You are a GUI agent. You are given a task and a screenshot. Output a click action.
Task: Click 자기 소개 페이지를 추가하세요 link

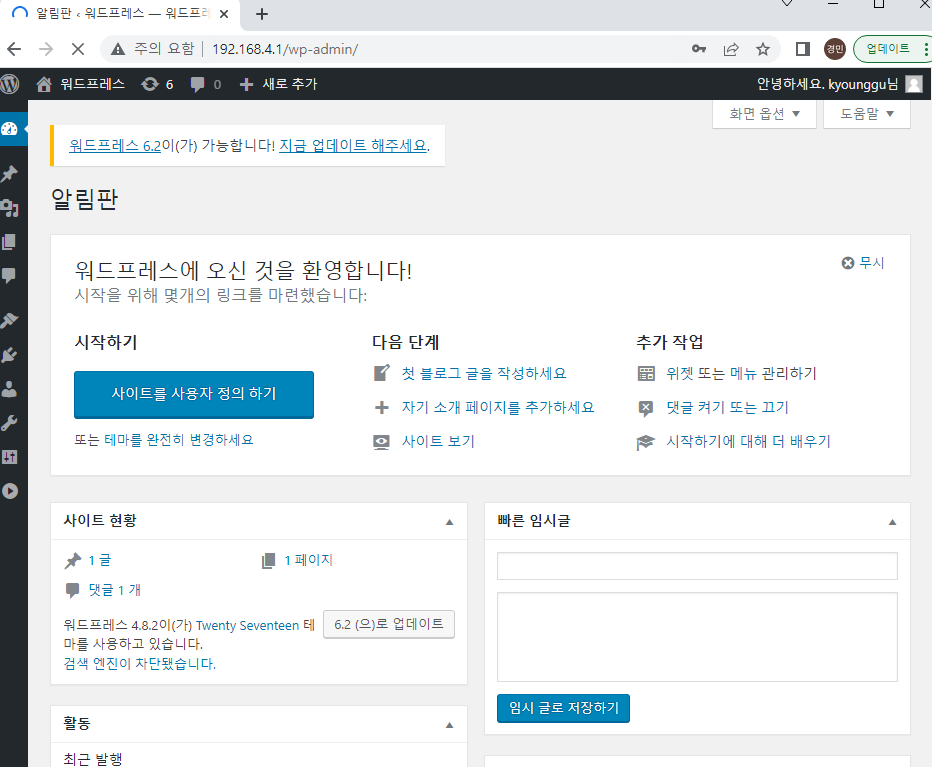(x=498, y=407)
